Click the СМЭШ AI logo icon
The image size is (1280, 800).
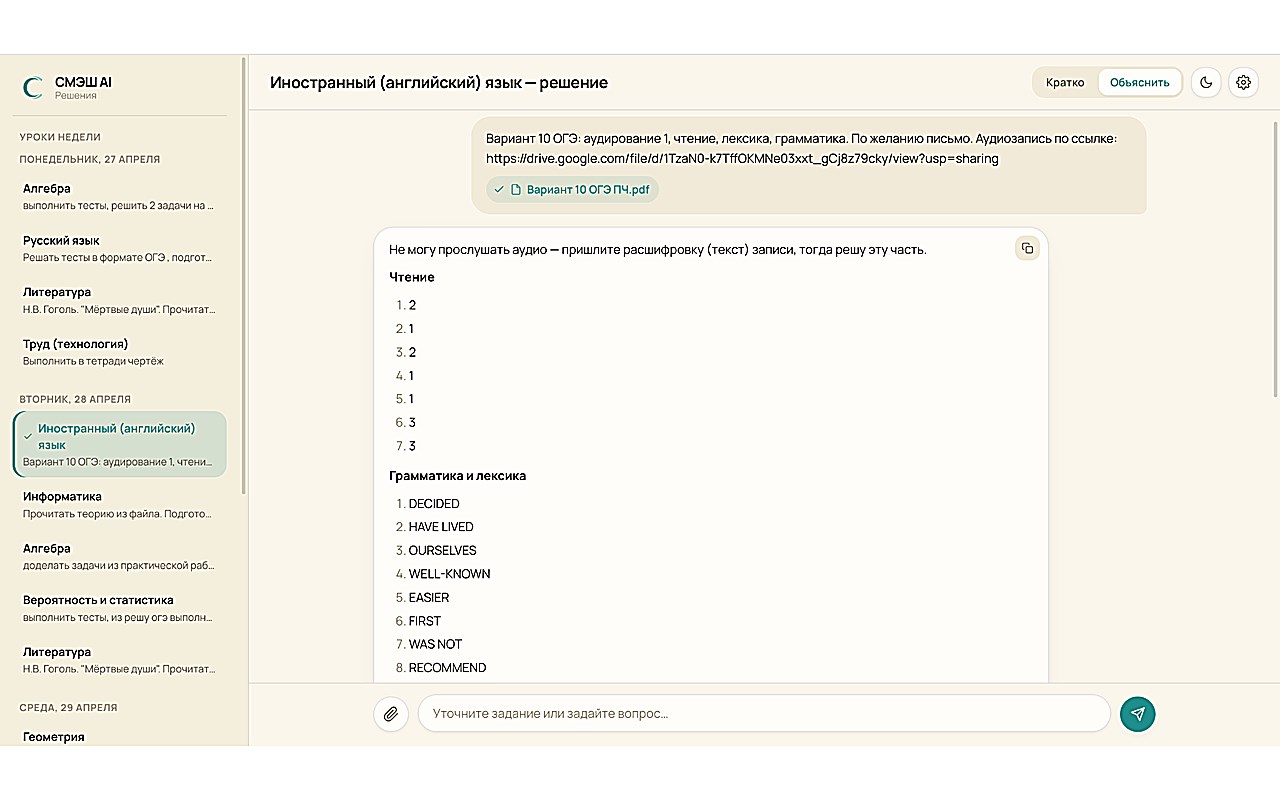[x=33, y=88]
